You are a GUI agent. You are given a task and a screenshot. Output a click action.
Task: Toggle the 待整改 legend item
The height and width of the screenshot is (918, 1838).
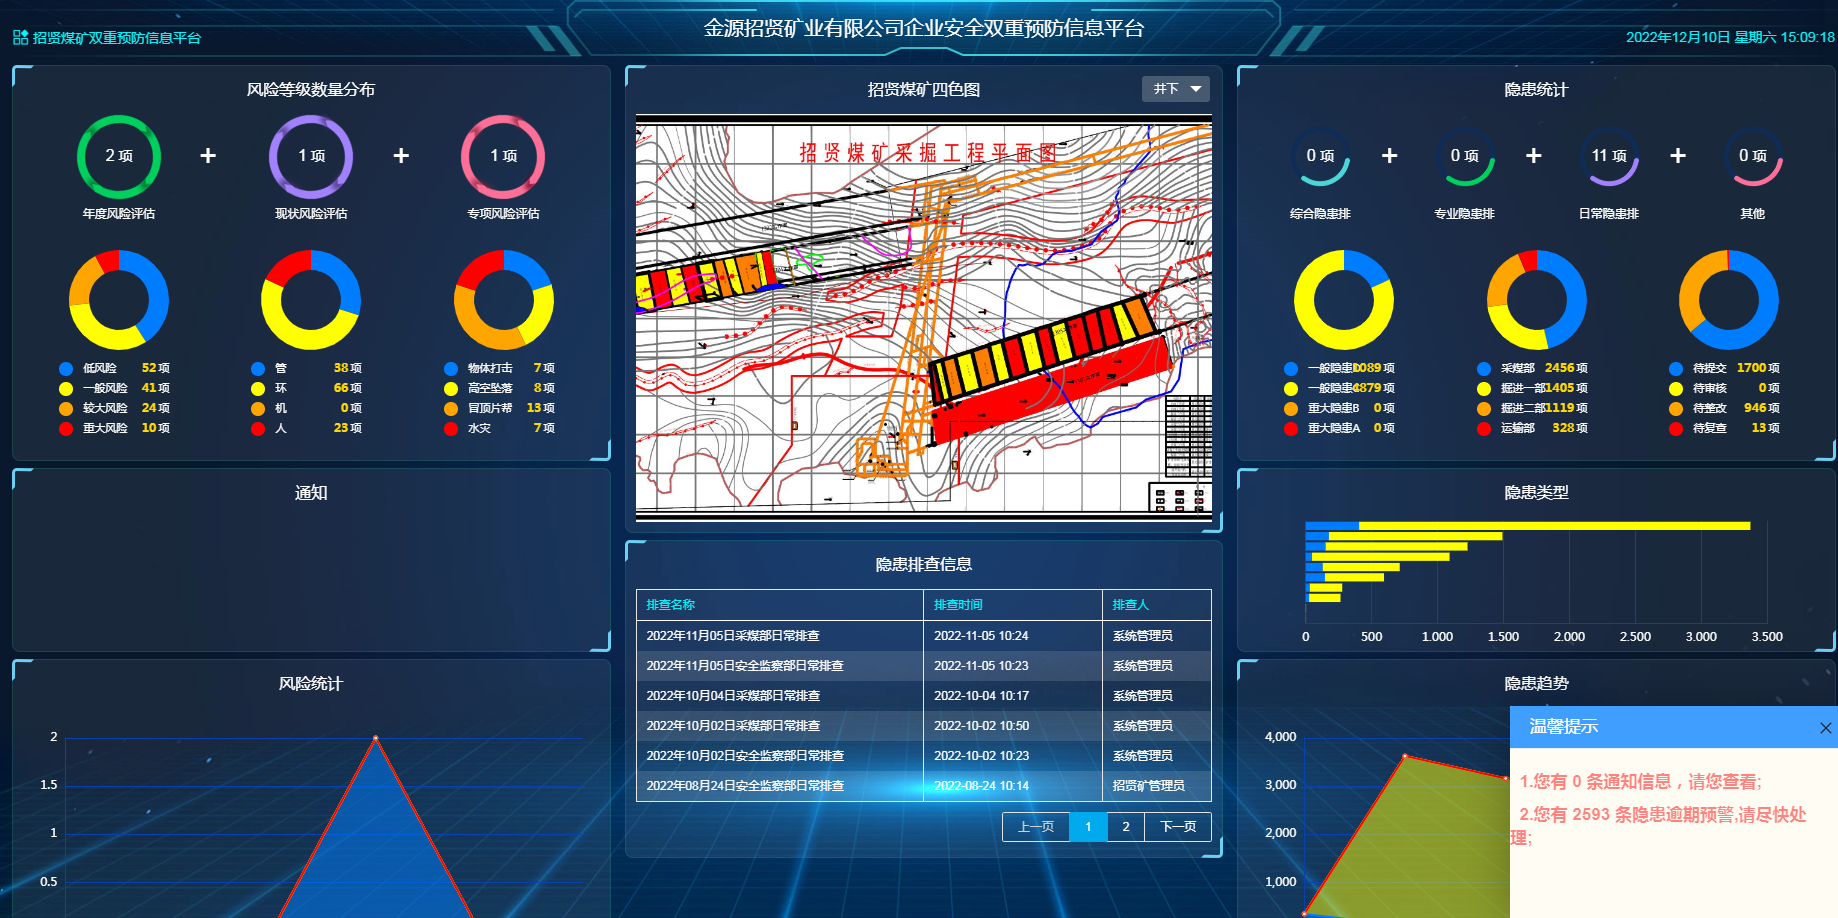(x=1709, y=408)
